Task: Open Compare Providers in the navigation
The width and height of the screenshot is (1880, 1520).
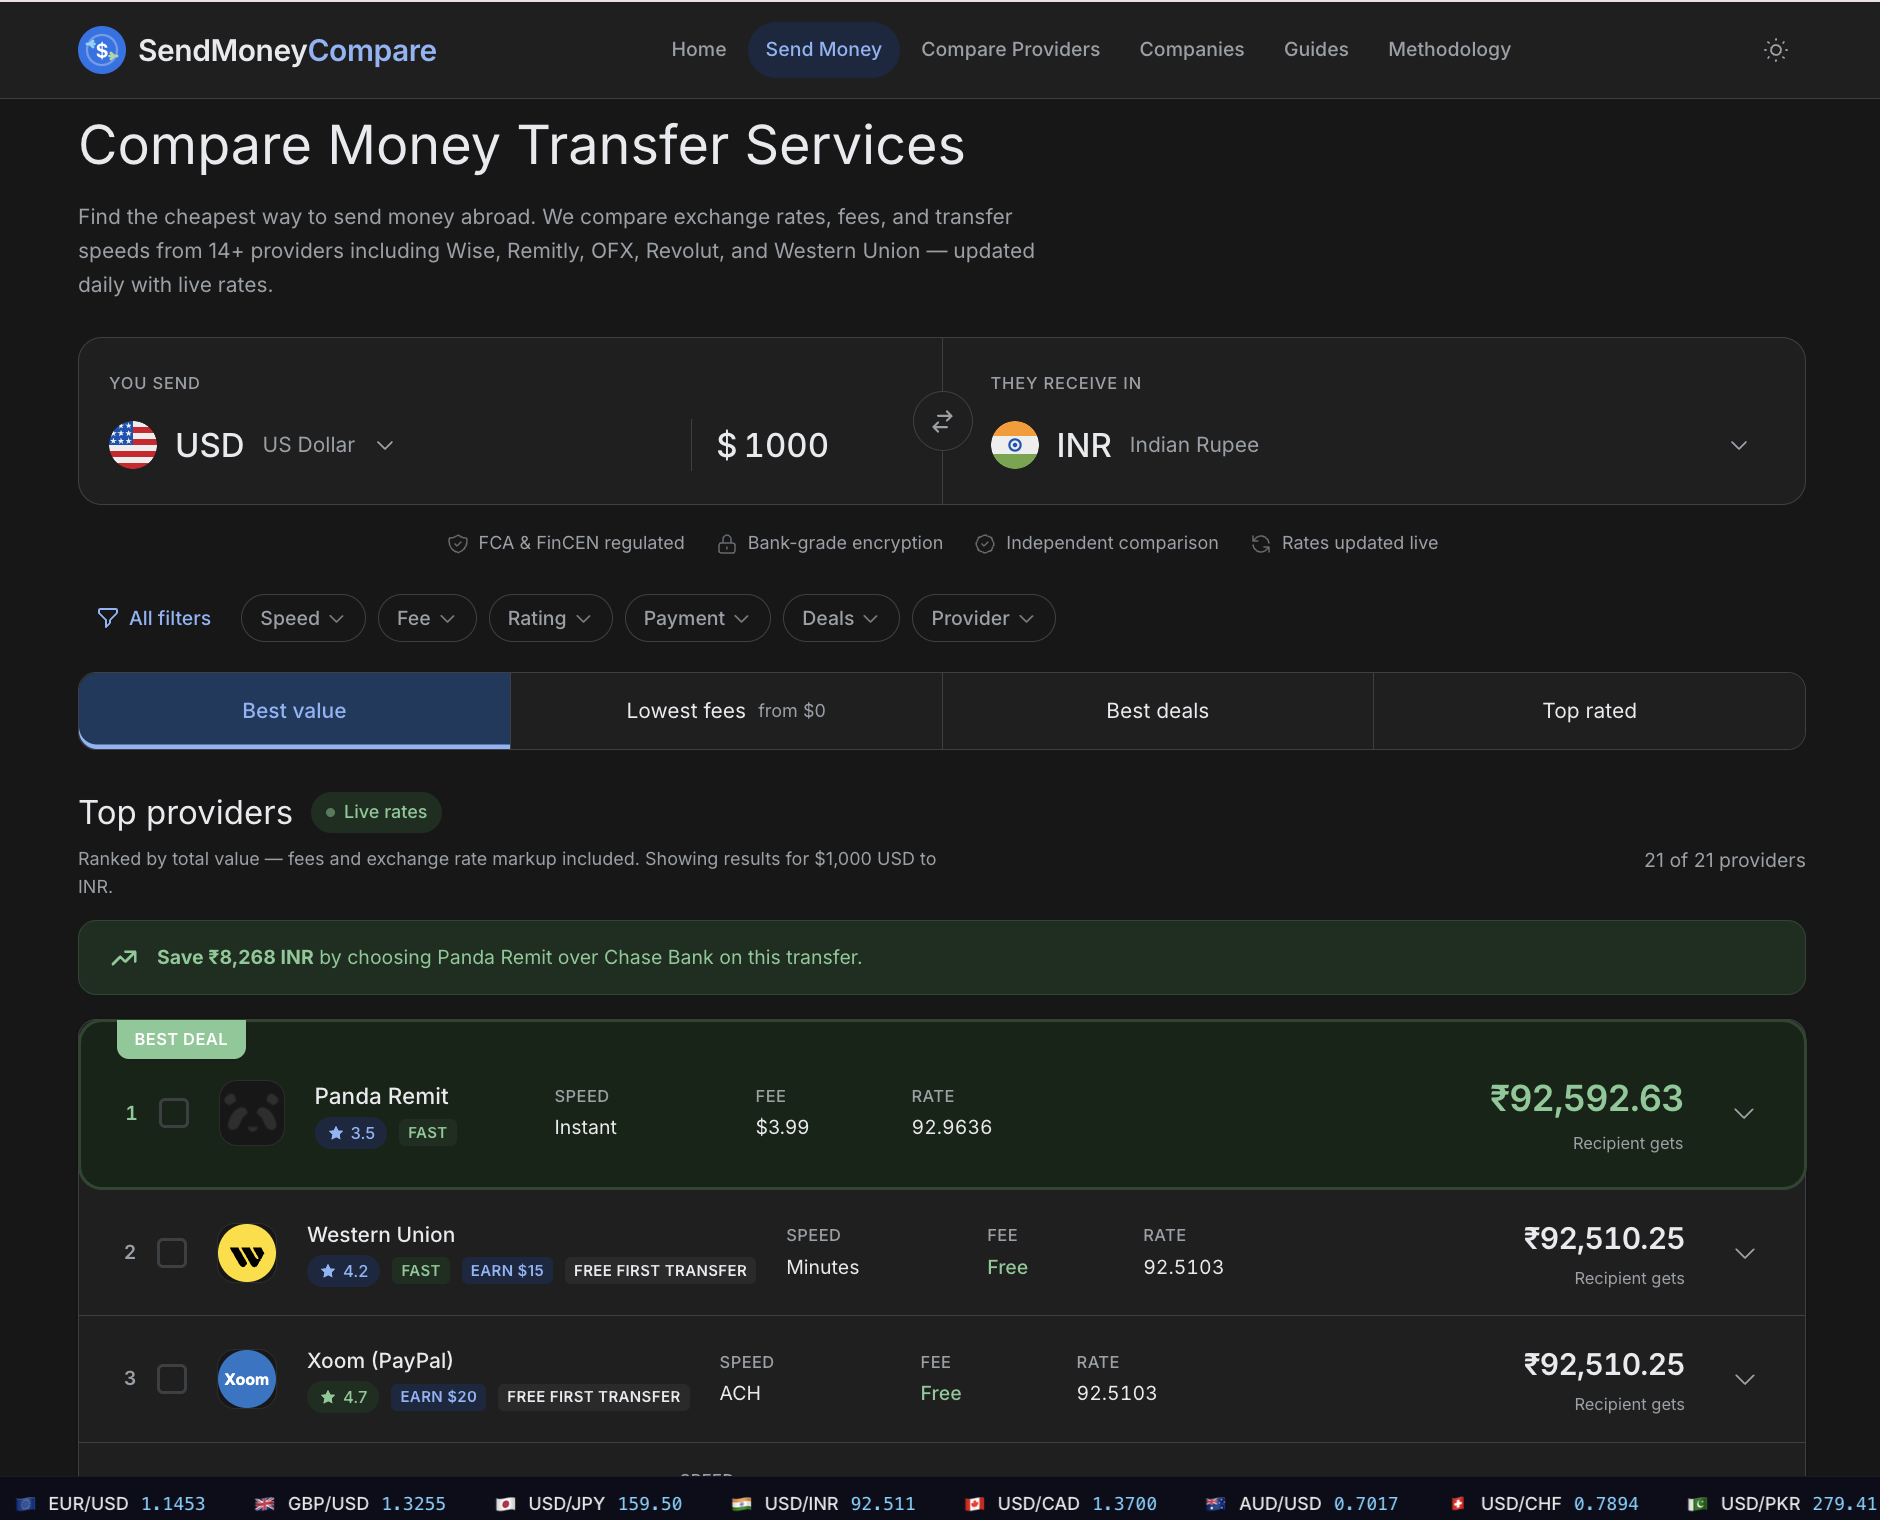Action: point(1010,49)
